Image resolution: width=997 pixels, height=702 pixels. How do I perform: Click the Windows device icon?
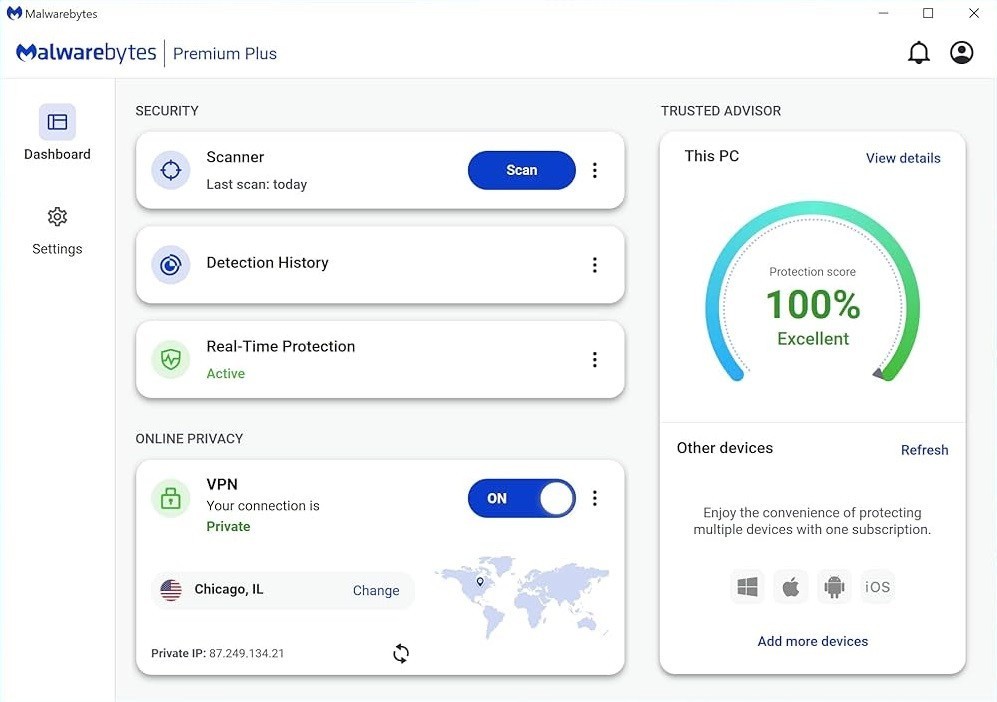click(747, 586)
